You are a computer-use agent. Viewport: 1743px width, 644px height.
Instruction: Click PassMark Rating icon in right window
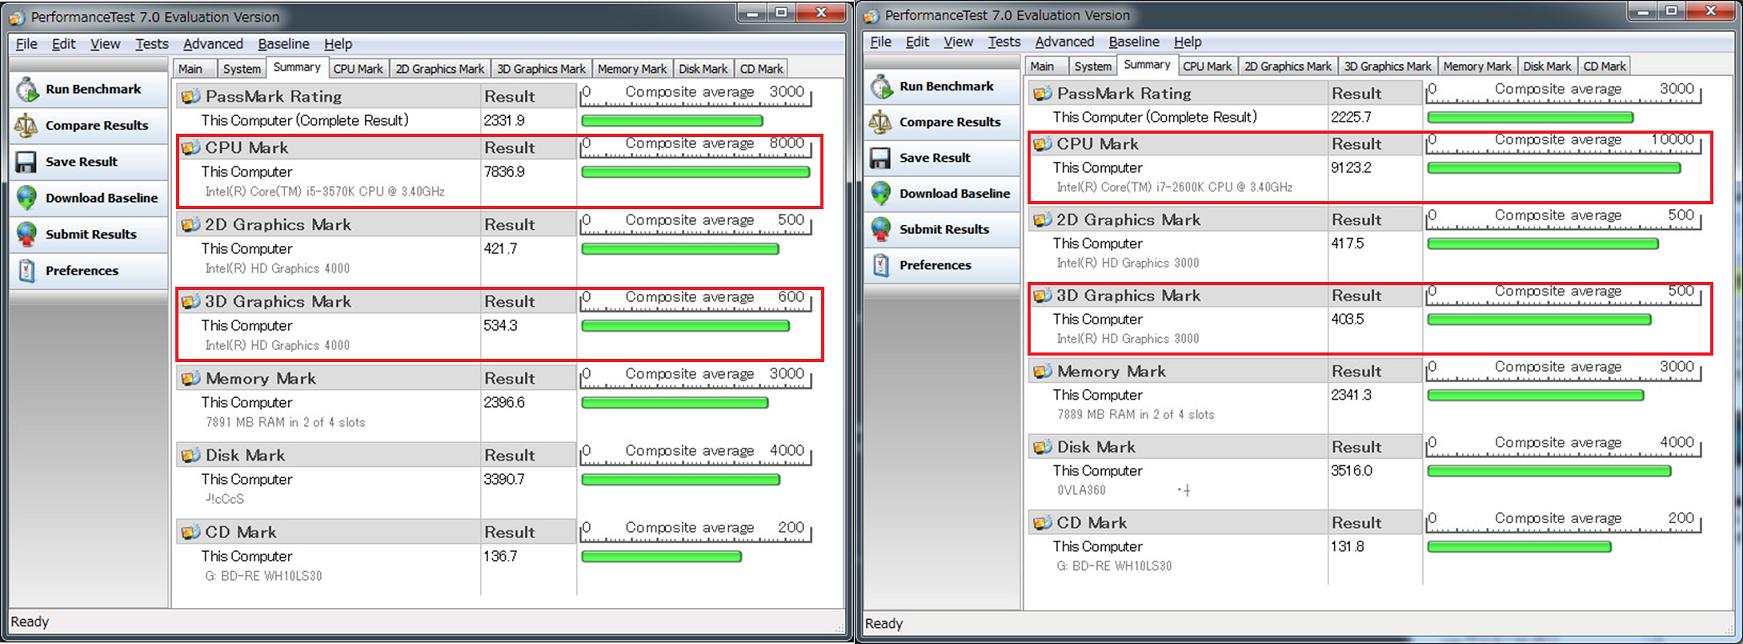point(1042,93)
